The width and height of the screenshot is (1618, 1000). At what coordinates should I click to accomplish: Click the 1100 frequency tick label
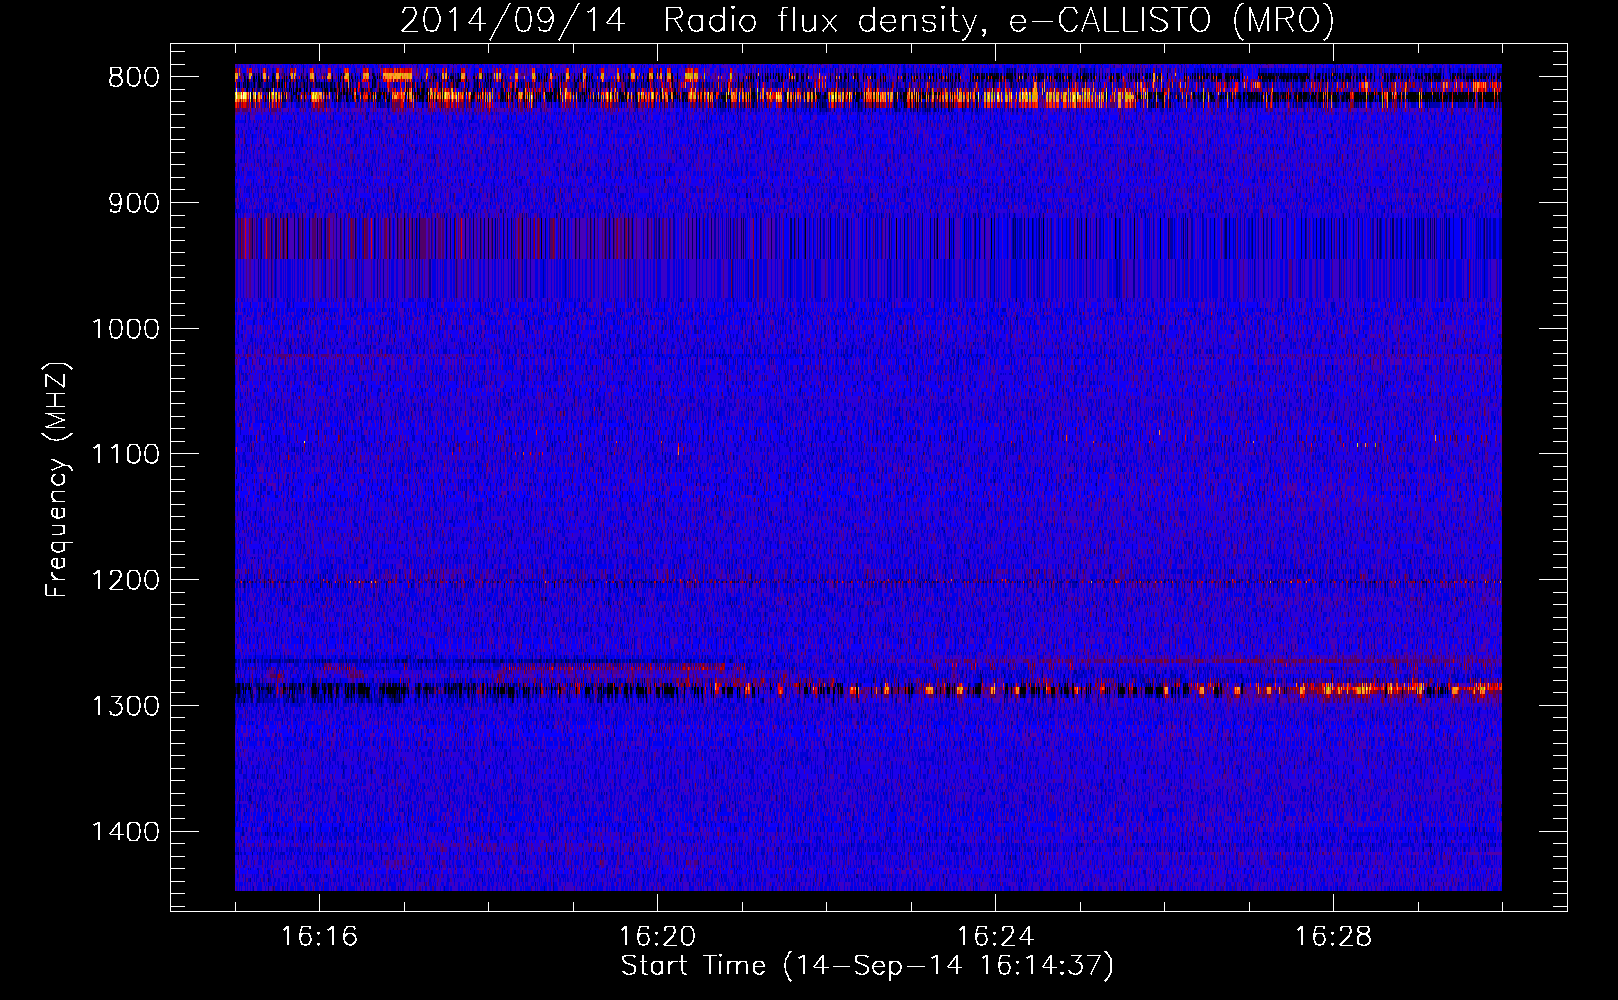125,455
